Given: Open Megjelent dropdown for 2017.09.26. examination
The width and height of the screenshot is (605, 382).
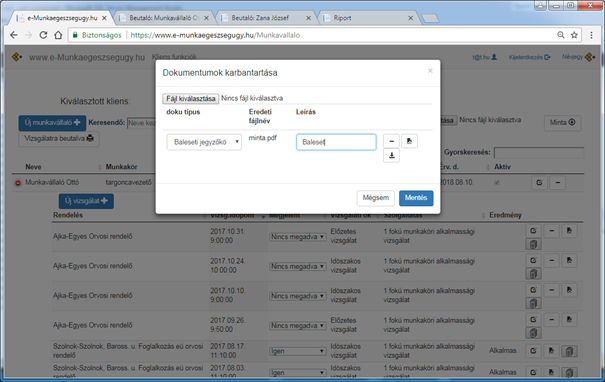Looking at the screenshot, I should (x=297, y=326).
